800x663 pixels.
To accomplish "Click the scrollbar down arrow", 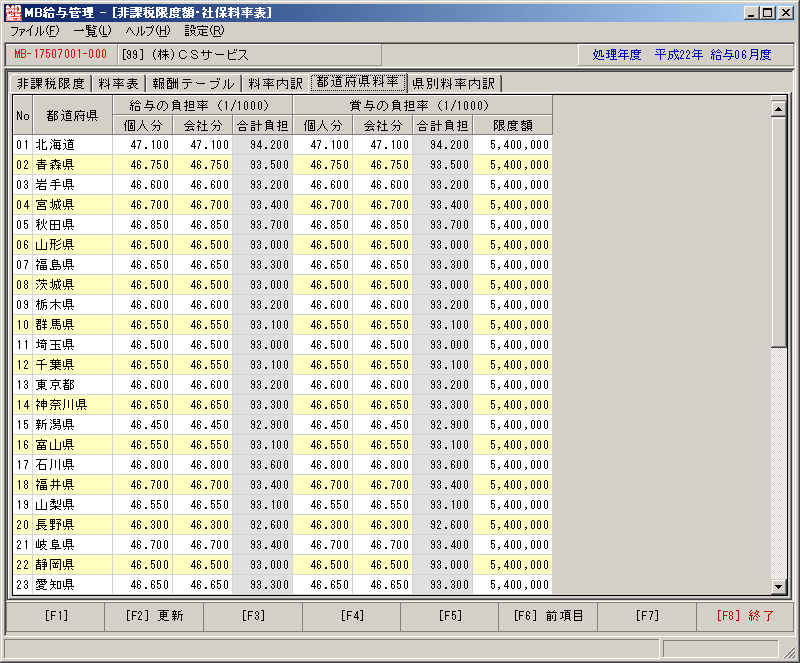I will tap(779, 586).
